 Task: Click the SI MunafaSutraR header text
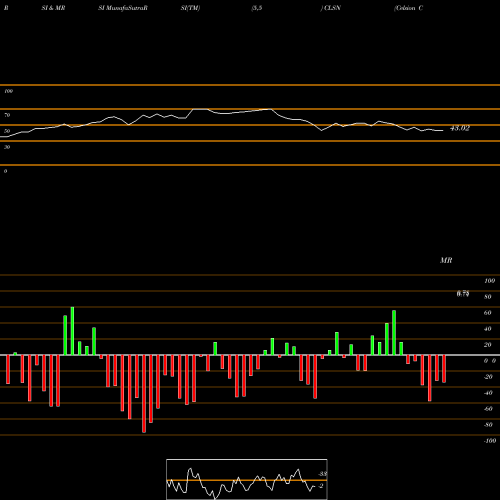pos(123,8)
